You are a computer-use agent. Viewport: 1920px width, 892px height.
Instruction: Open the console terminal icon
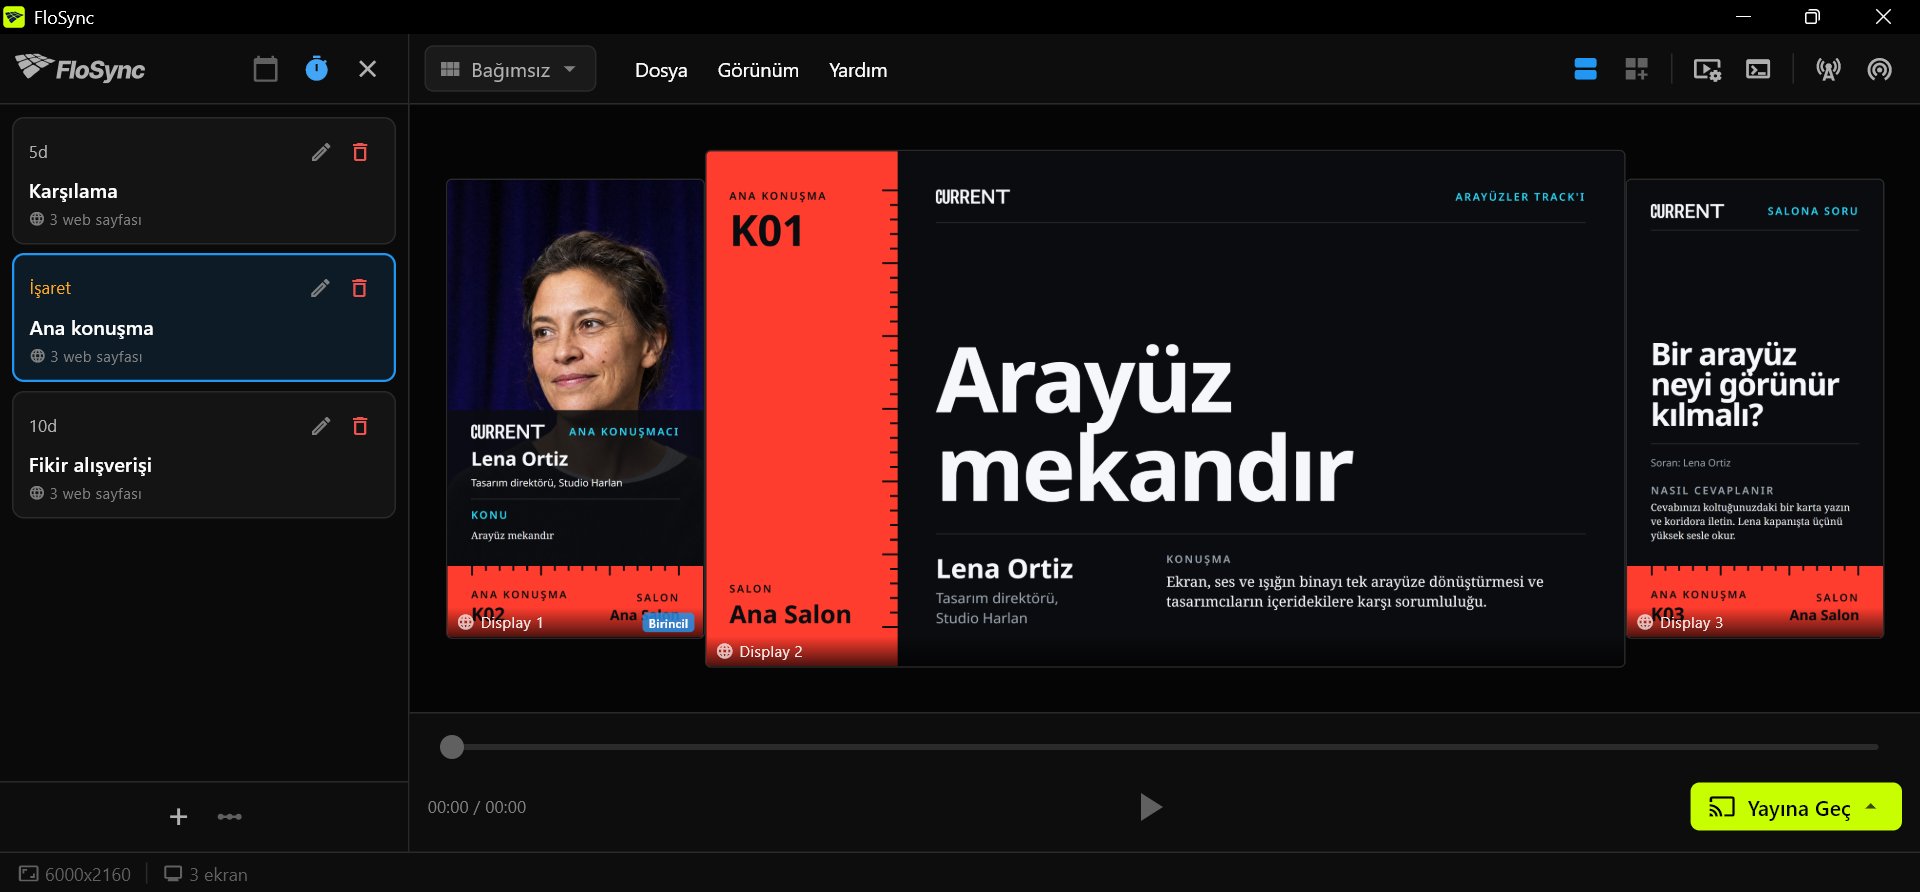pyautogui.click(x=1758, y=69)
